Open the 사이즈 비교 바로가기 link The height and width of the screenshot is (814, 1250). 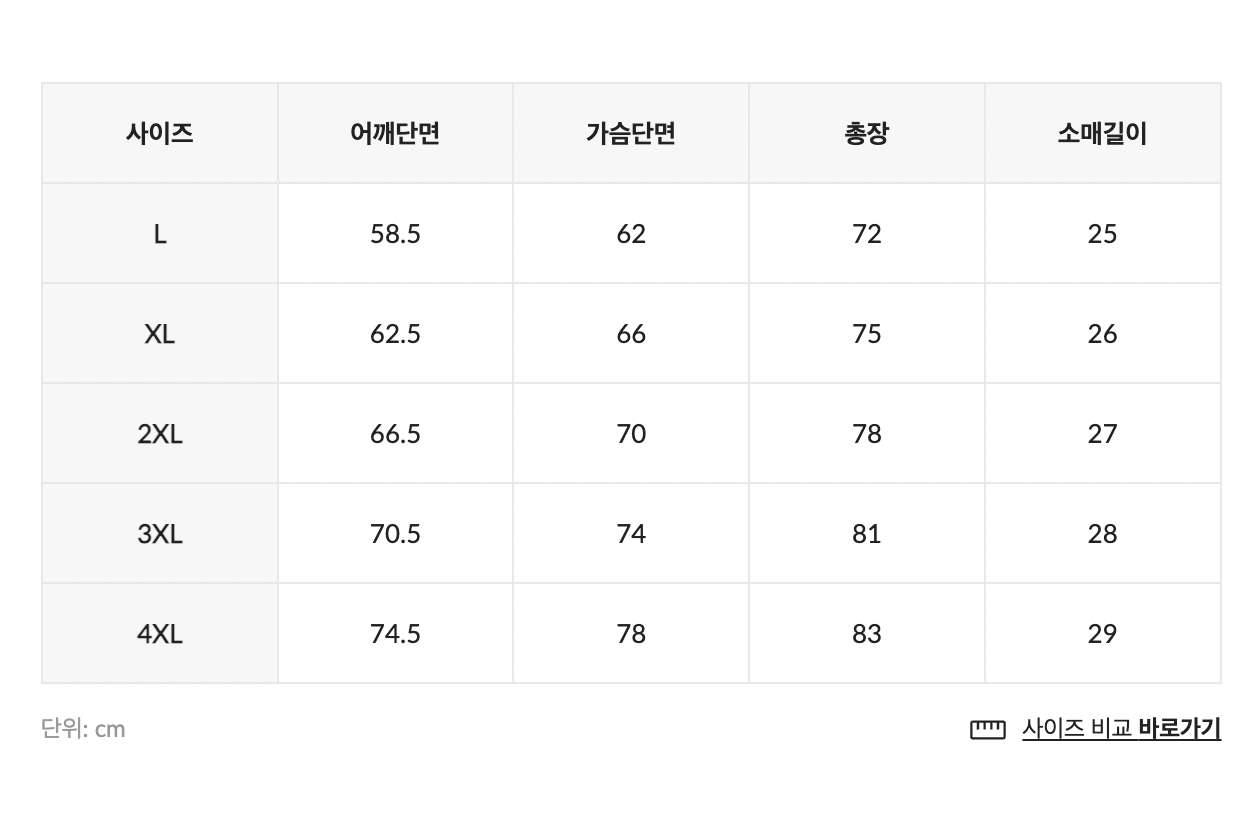point(1120,729)
